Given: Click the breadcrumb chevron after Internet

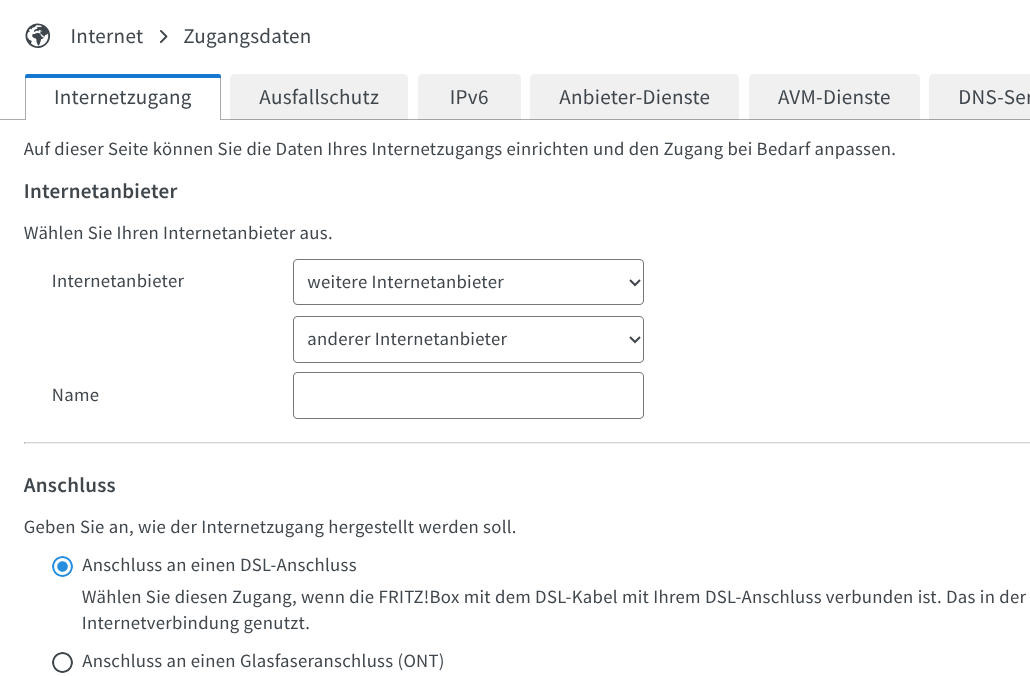Looking at the screenshot, I should tap(164, 37).
